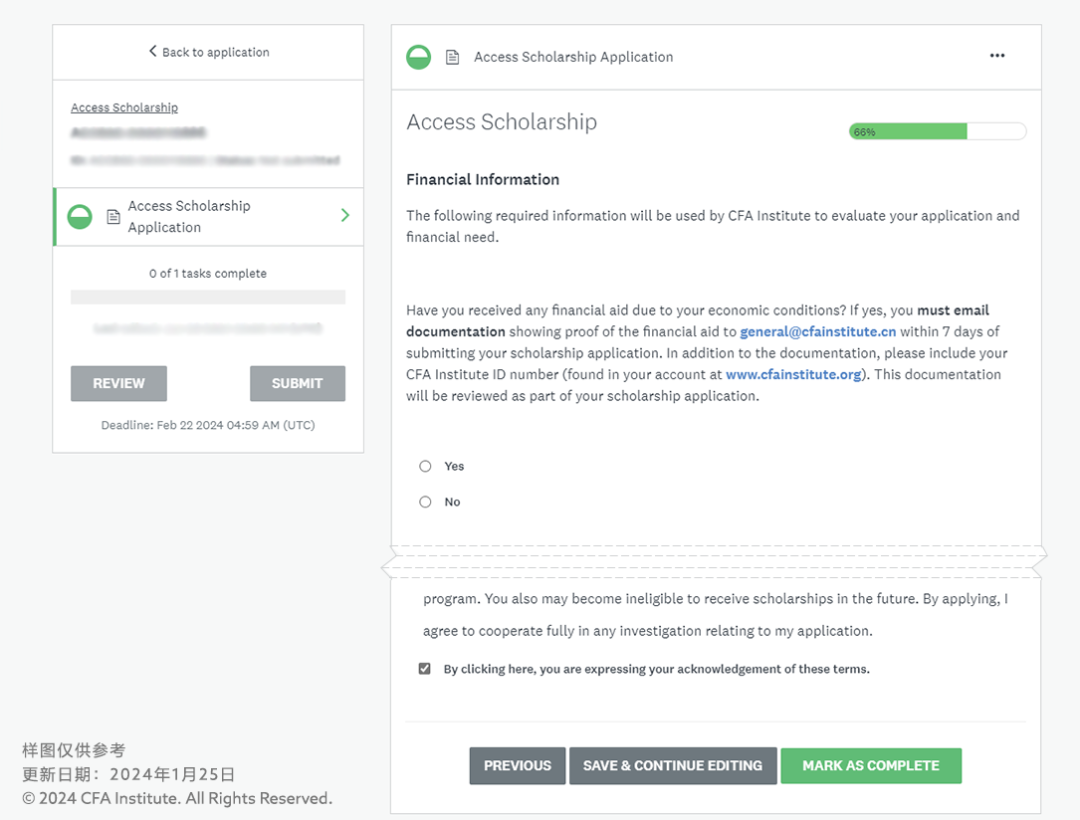Select the Yes radio button

click(x=426, y=466)
